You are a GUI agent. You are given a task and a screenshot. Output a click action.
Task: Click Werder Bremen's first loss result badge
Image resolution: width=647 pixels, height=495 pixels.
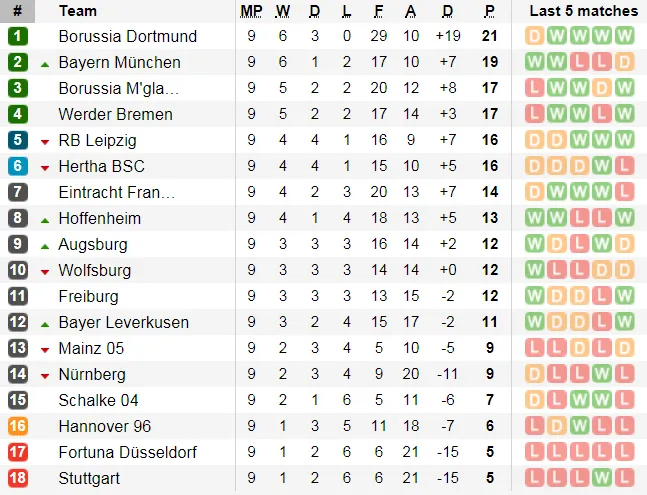click(534, 114)
